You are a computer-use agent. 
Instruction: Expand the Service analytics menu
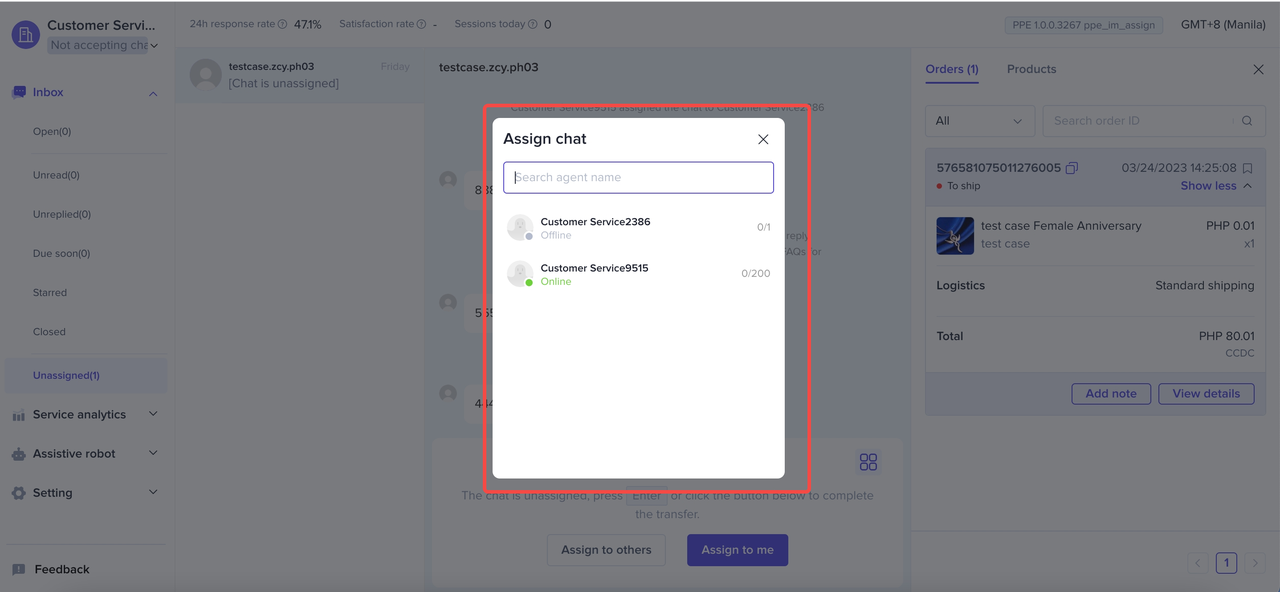click(x=85, y=414)
